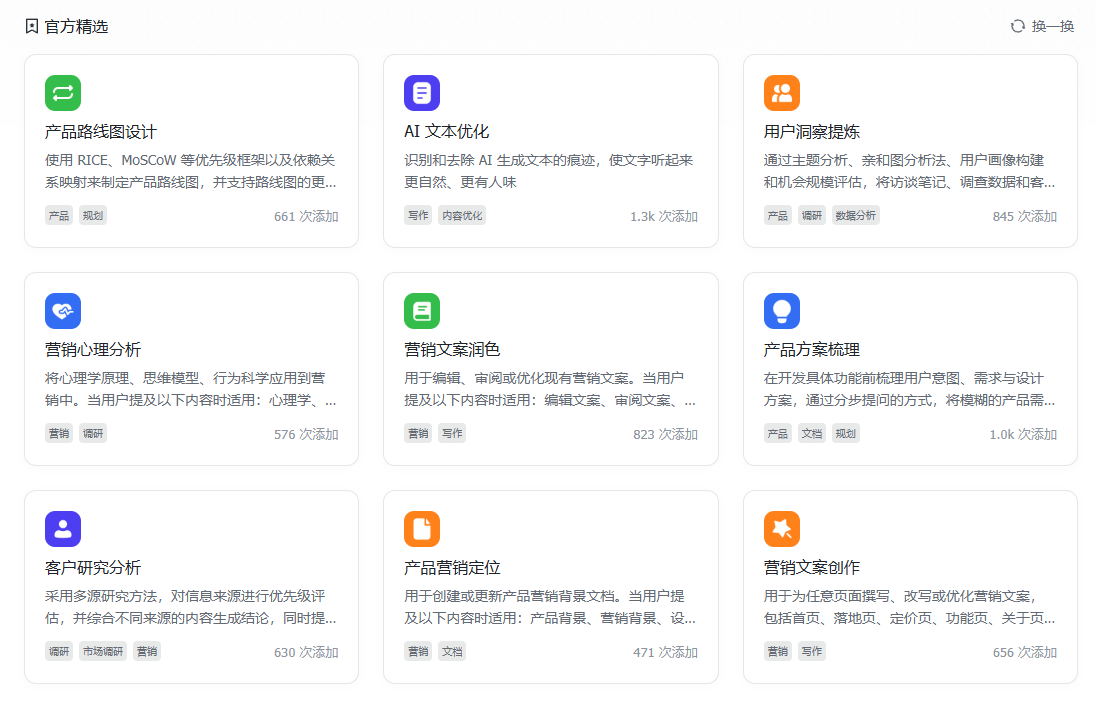The width and height of the screenshot is (1096, 702).
Task: Open the 营销文案创作 card description
Action: tap(908, 607)
